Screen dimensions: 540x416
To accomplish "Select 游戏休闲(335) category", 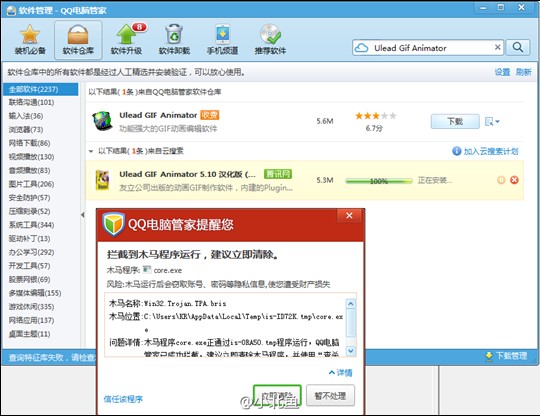I will [x=31, y=306].
